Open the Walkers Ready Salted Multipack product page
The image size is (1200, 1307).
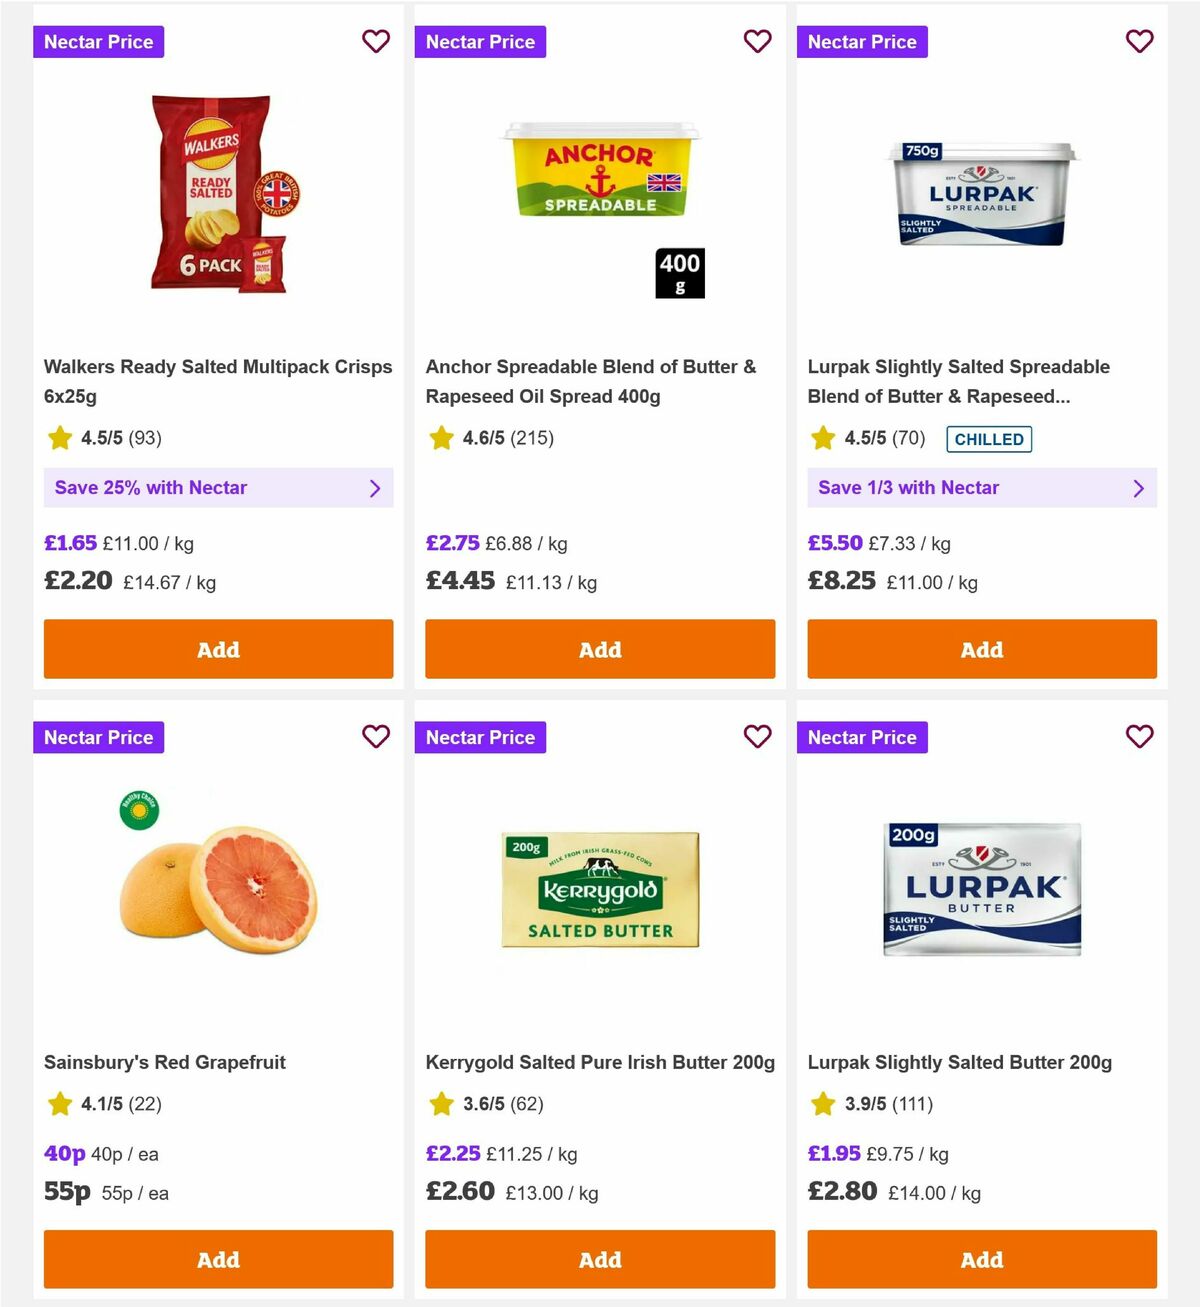pyautogui.click(x=217, y=381)
